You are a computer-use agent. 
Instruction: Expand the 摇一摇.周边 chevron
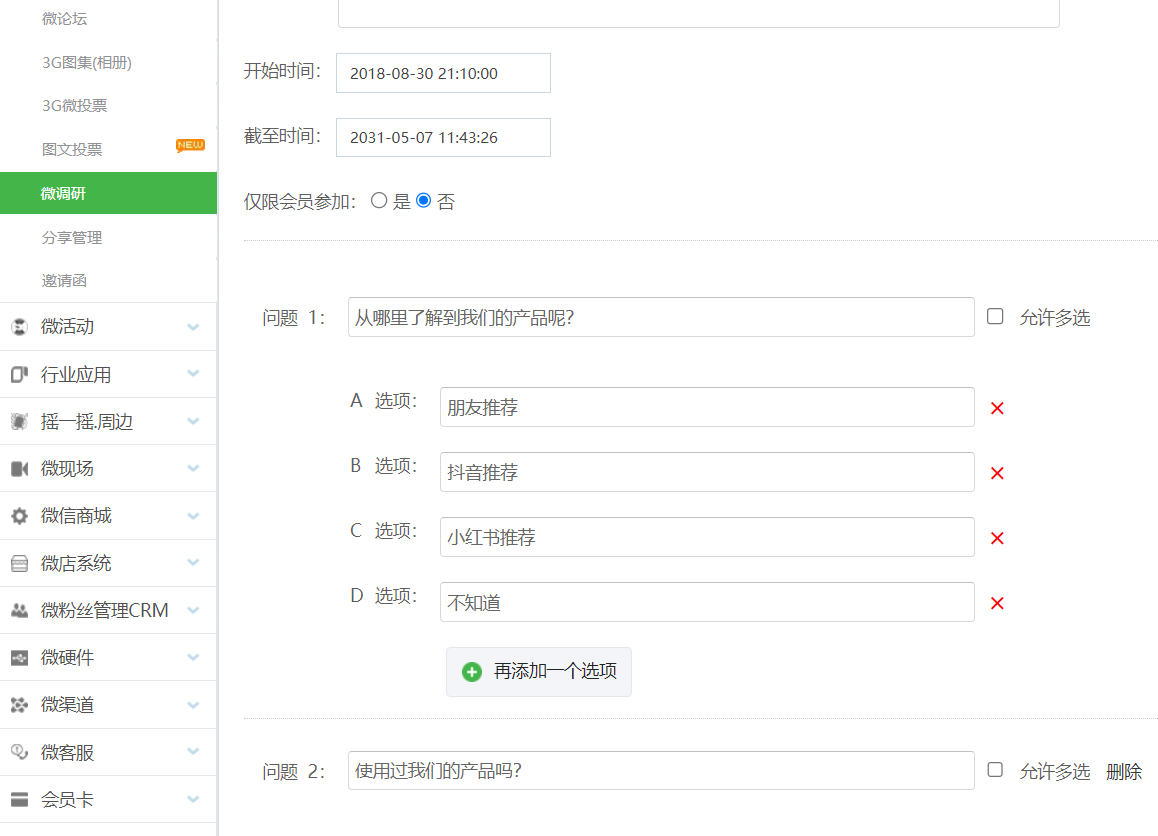193,422
